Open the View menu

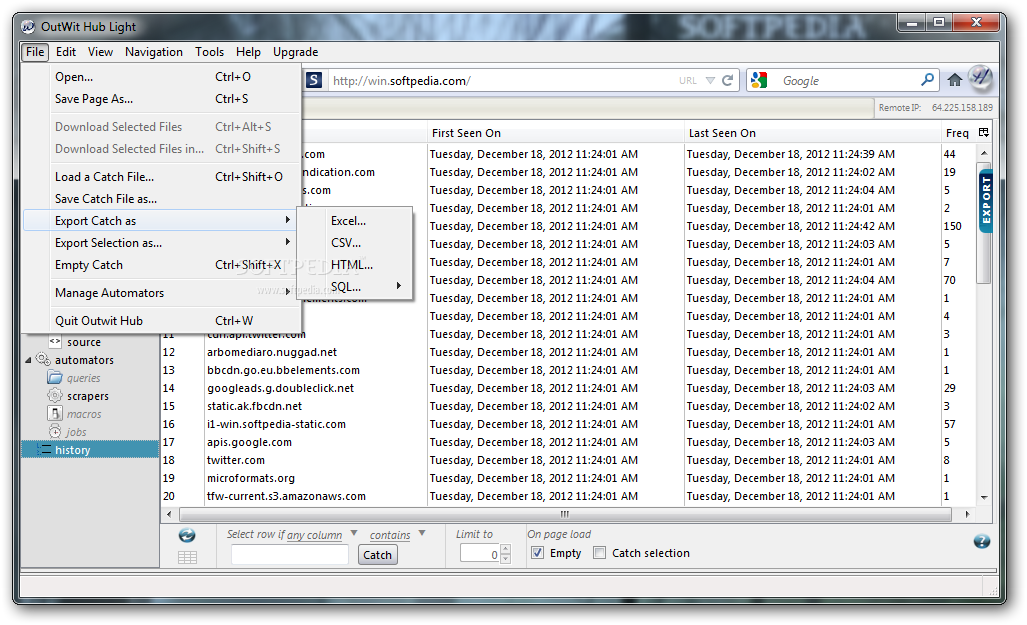coord(100,52)
